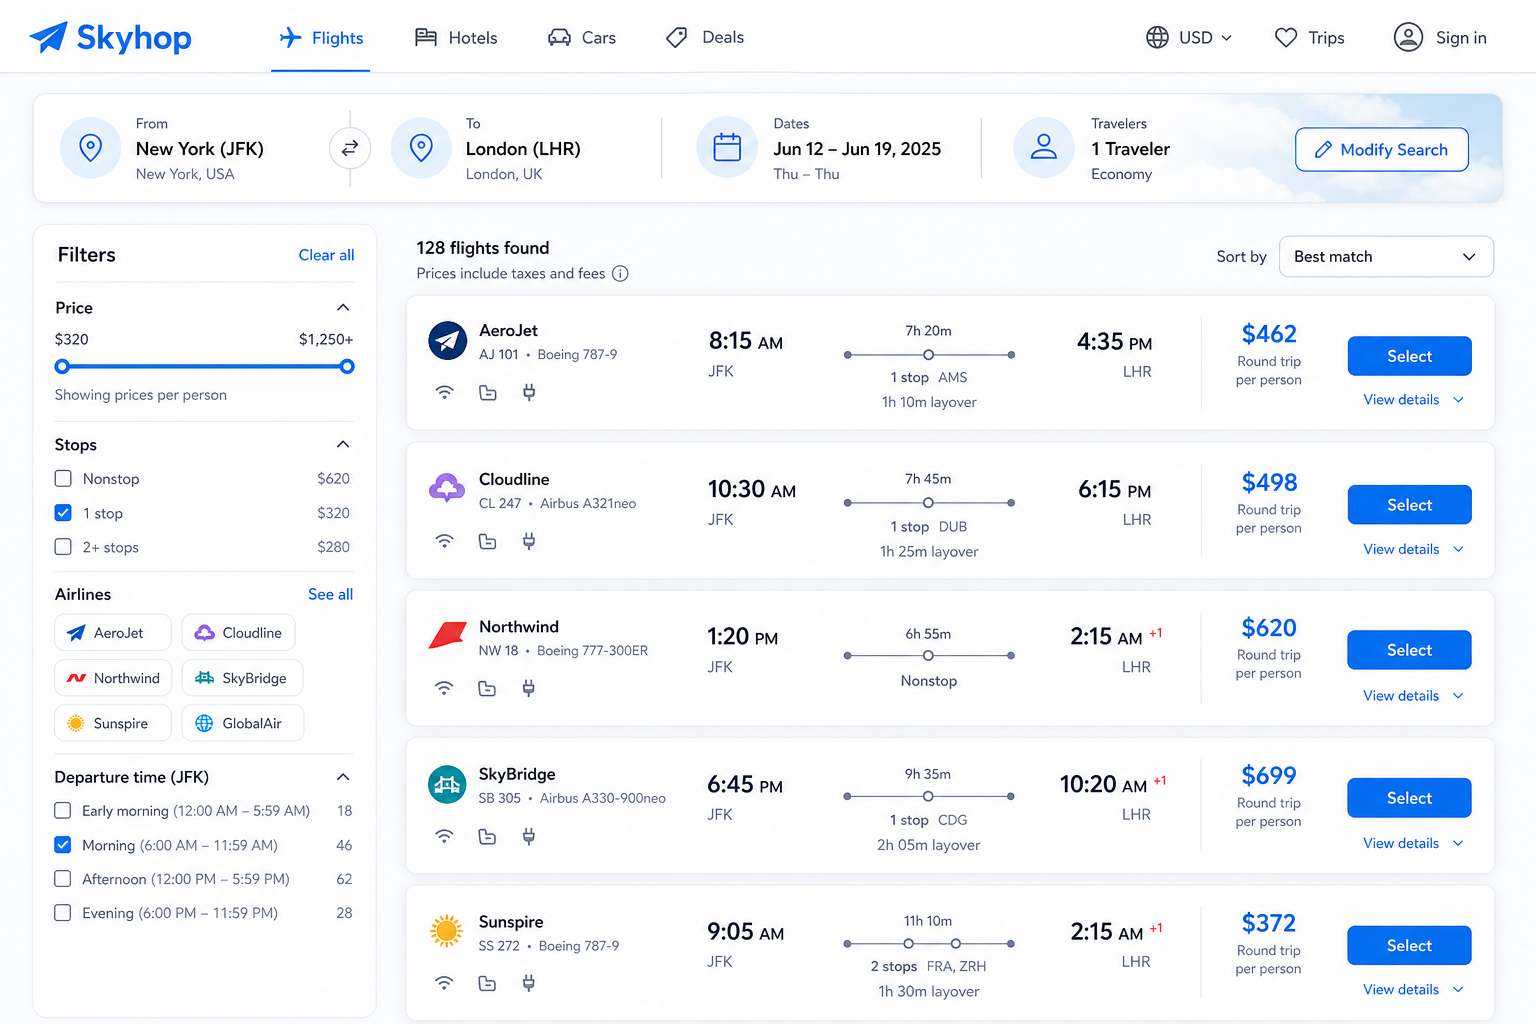
Task: Uncheck the 1 stop filter
Action: click(x=63, y=513)
